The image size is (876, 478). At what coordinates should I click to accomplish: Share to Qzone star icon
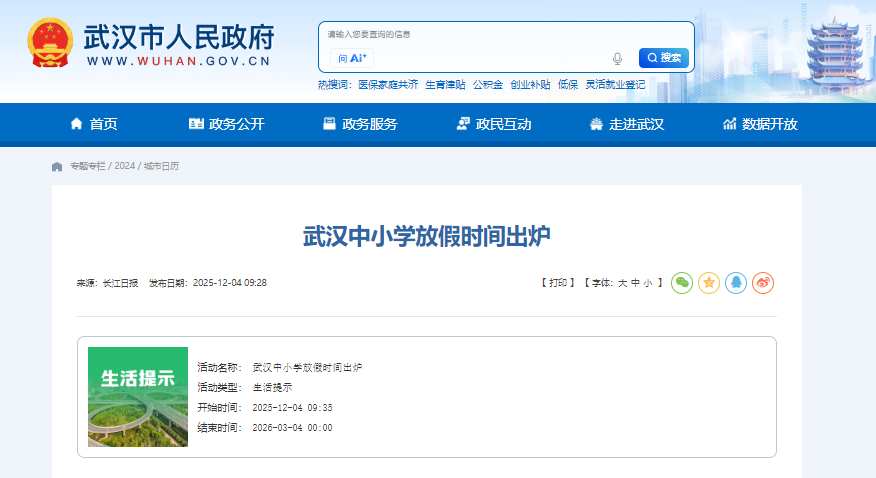pos(708,283)
